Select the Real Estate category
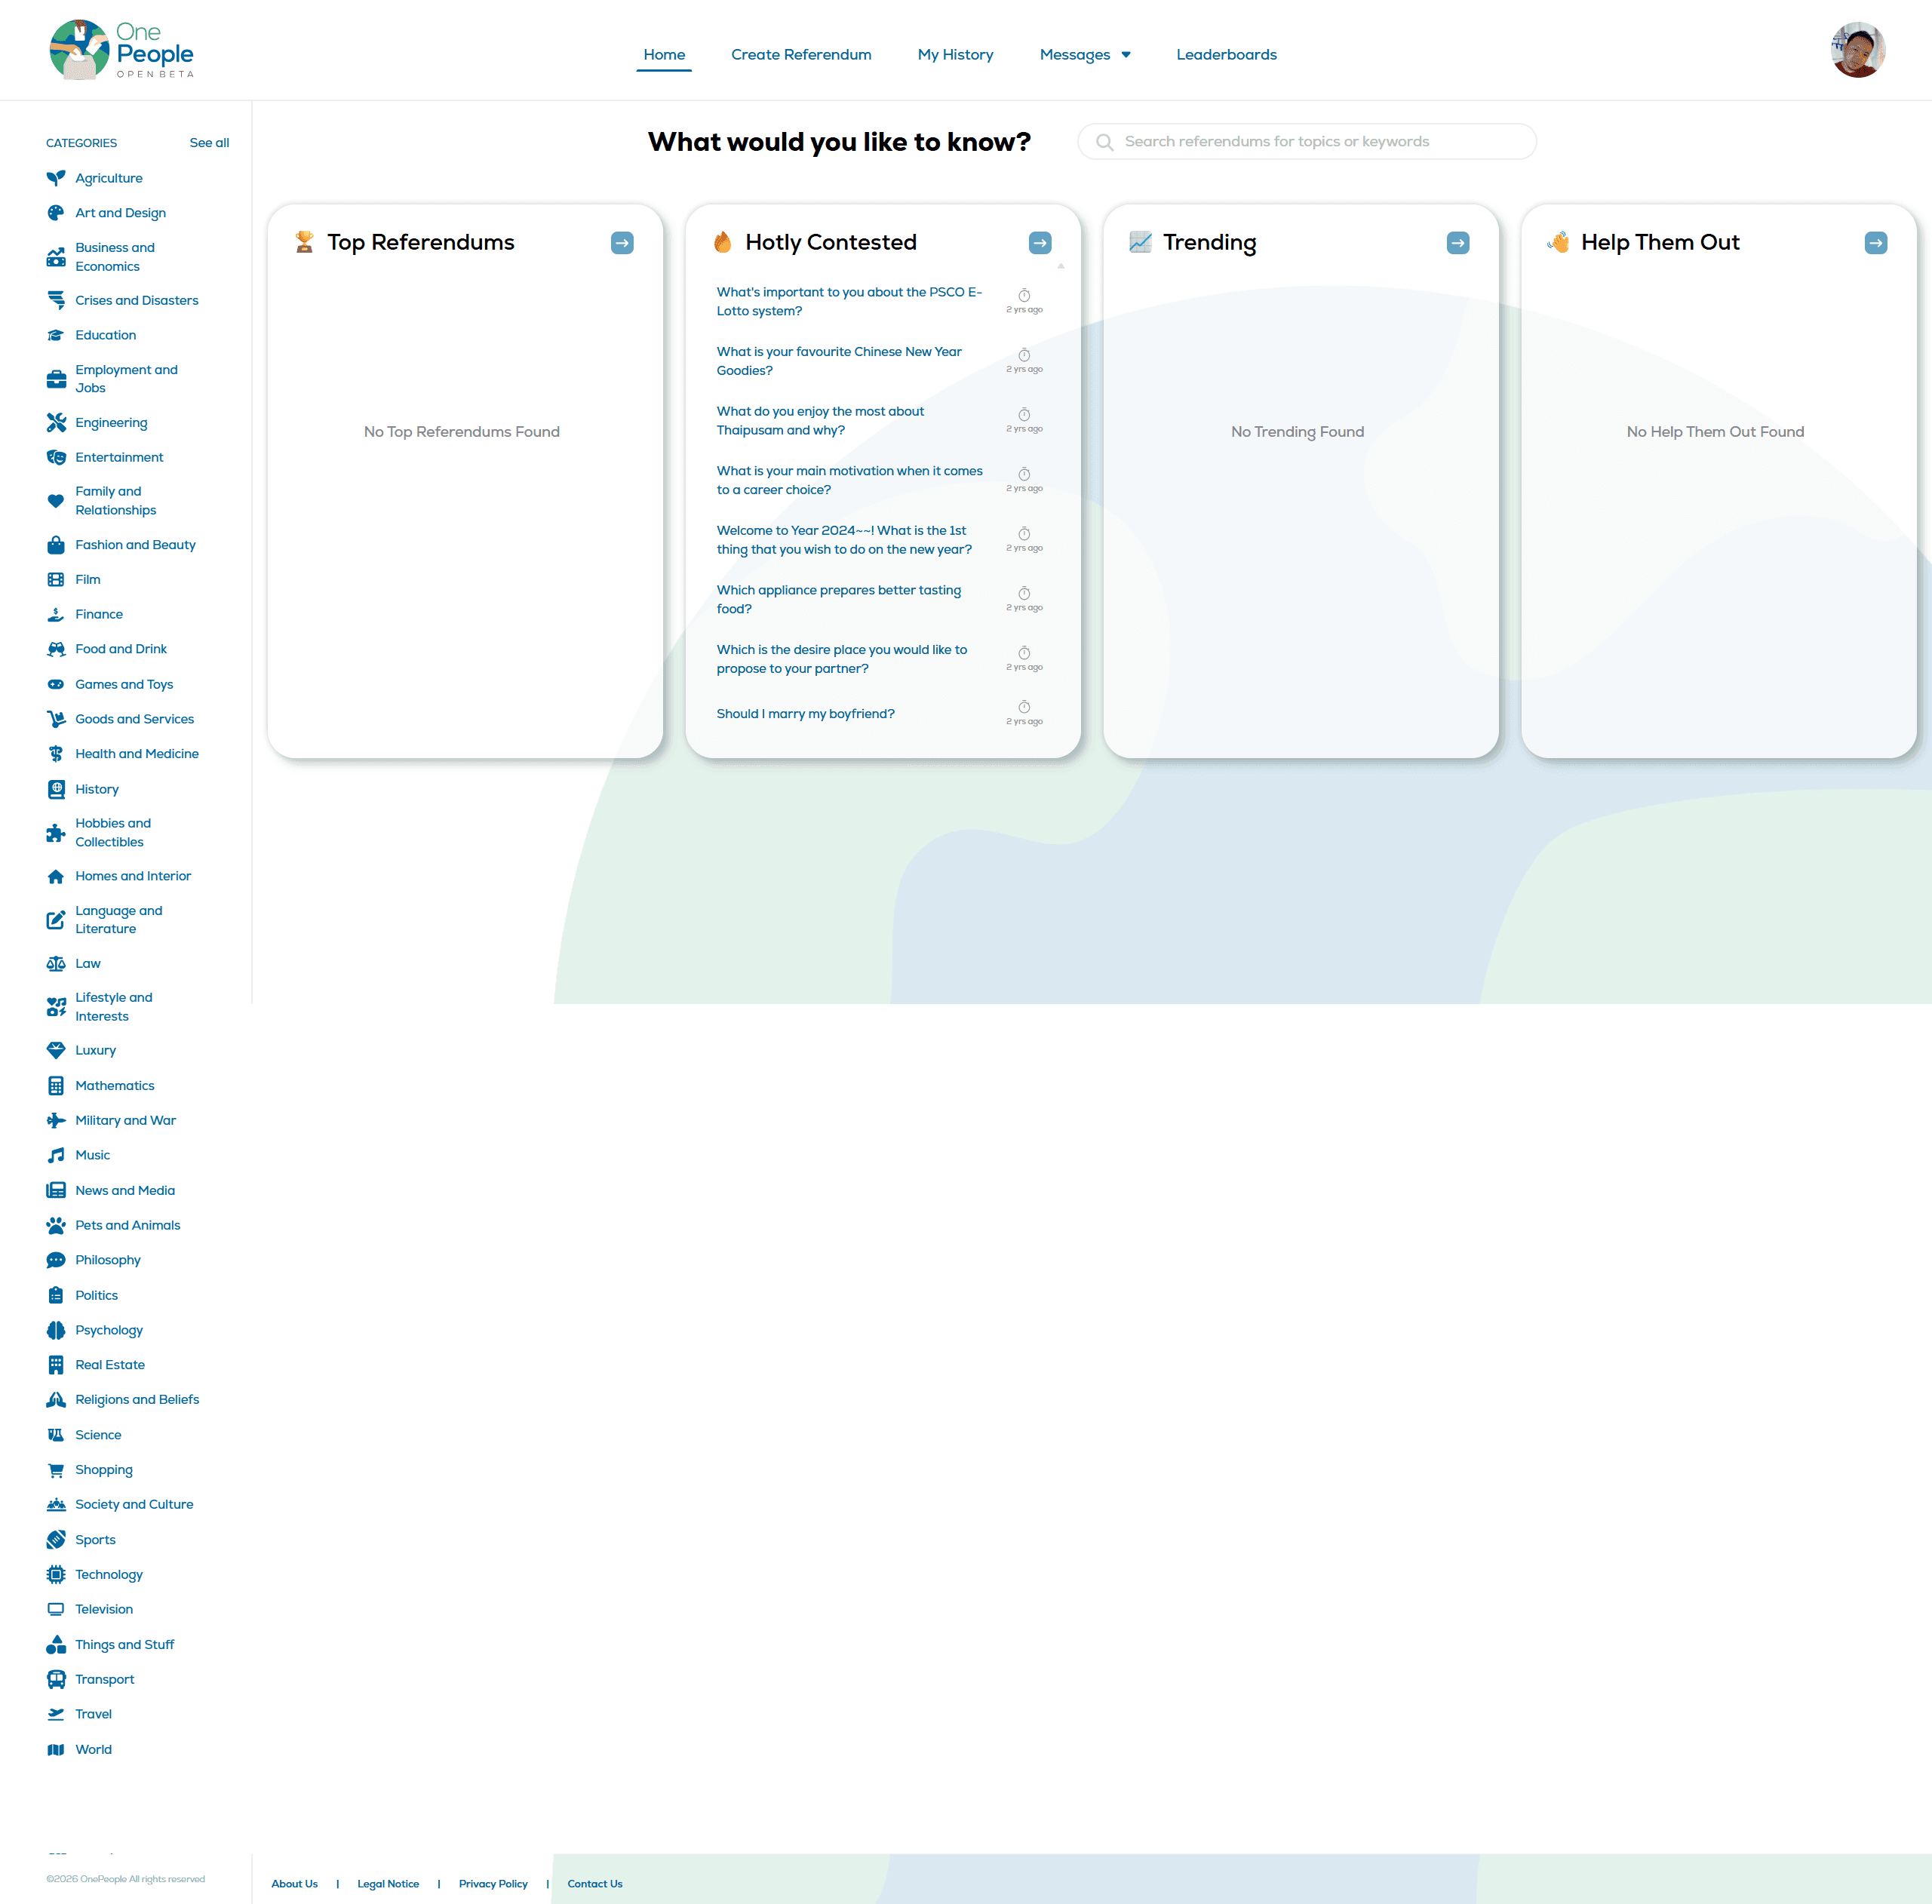Screen dimensions: 1932x1904 (x=110, y=1365)
